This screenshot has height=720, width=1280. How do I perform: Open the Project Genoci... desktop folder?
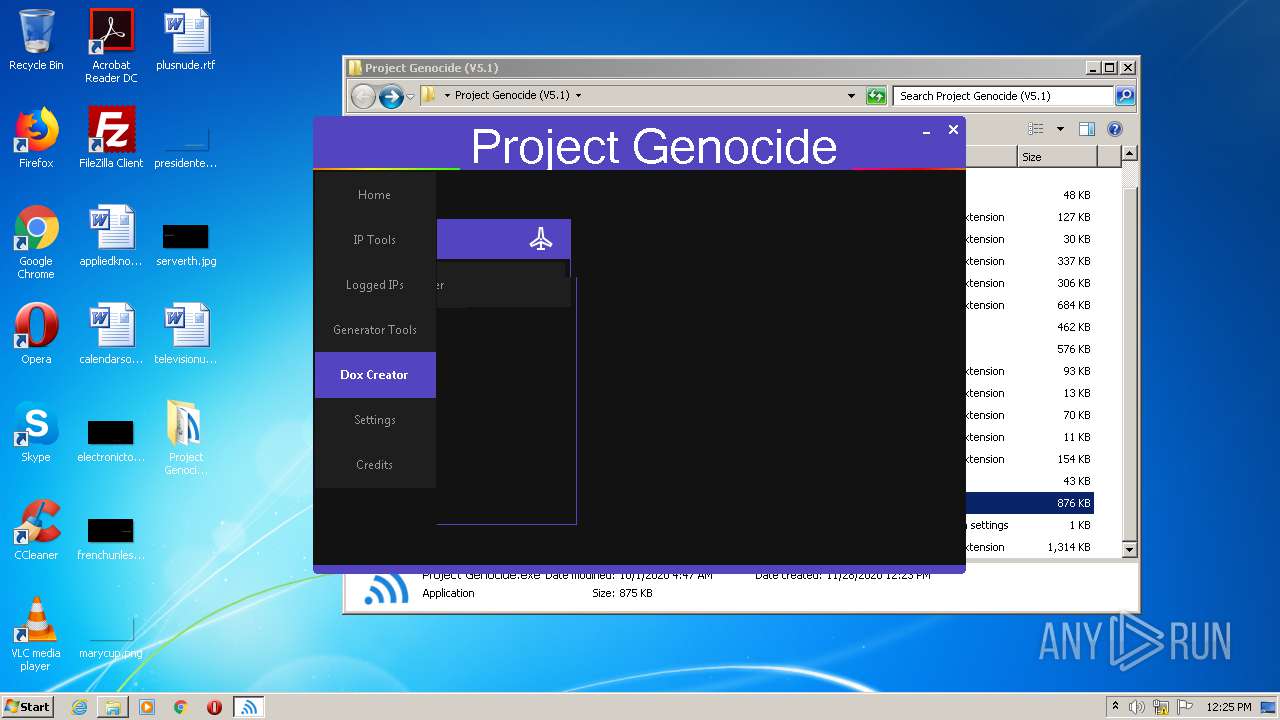coord(186,438)
